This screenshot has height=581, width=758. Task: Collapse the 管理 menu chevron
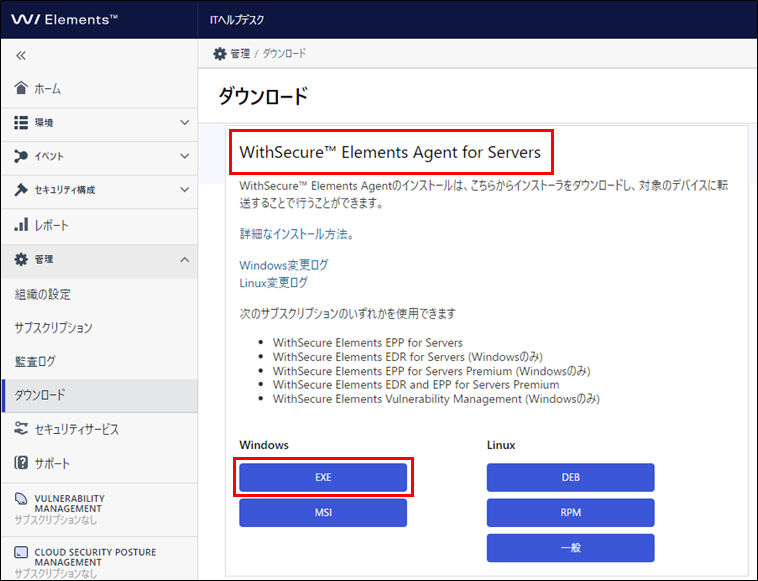tap(185, 260)
